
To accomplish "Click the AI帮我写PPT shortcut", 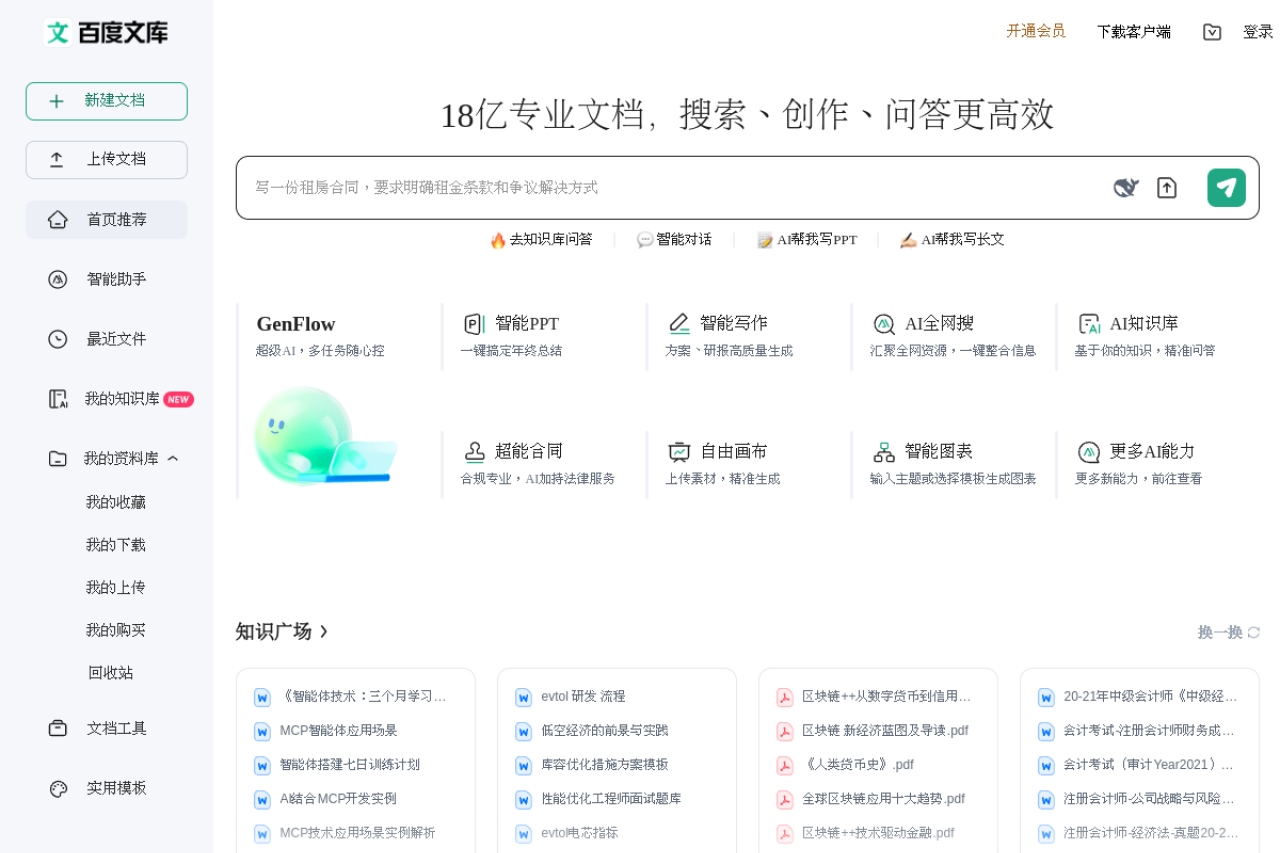I will click(x=807, y=240).
